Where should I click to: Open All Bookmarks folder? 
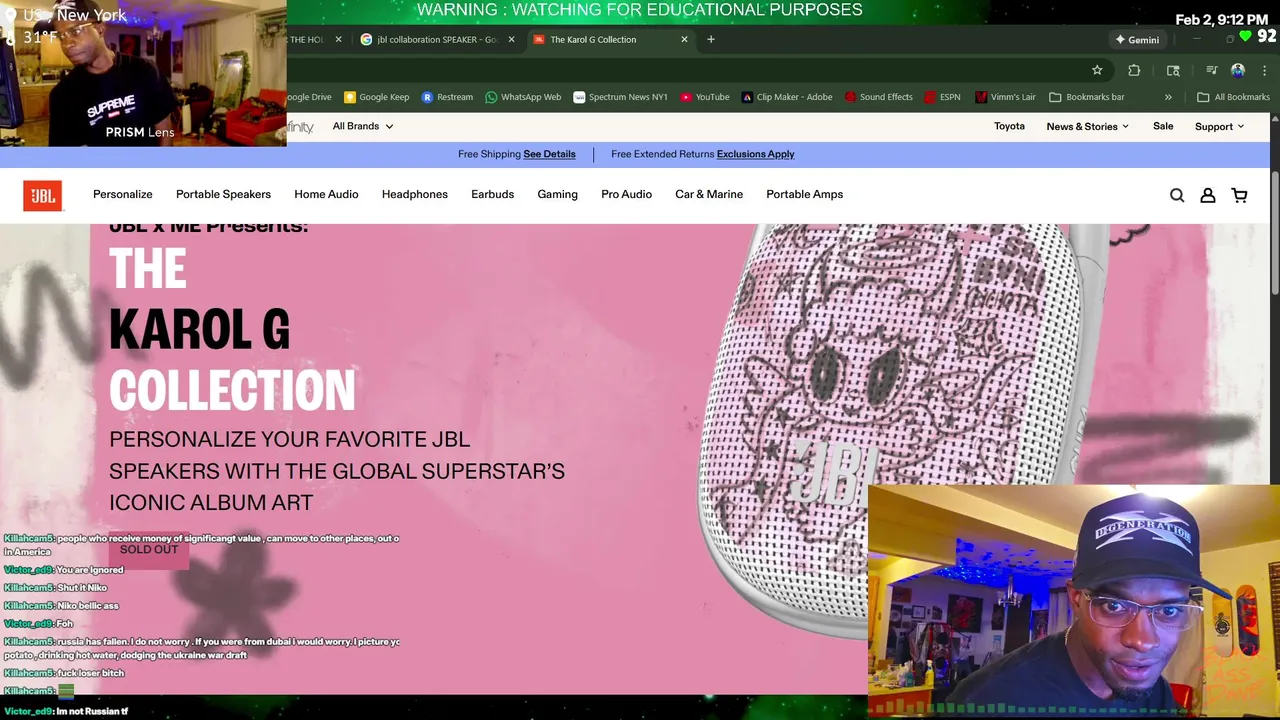(1233, 97)
